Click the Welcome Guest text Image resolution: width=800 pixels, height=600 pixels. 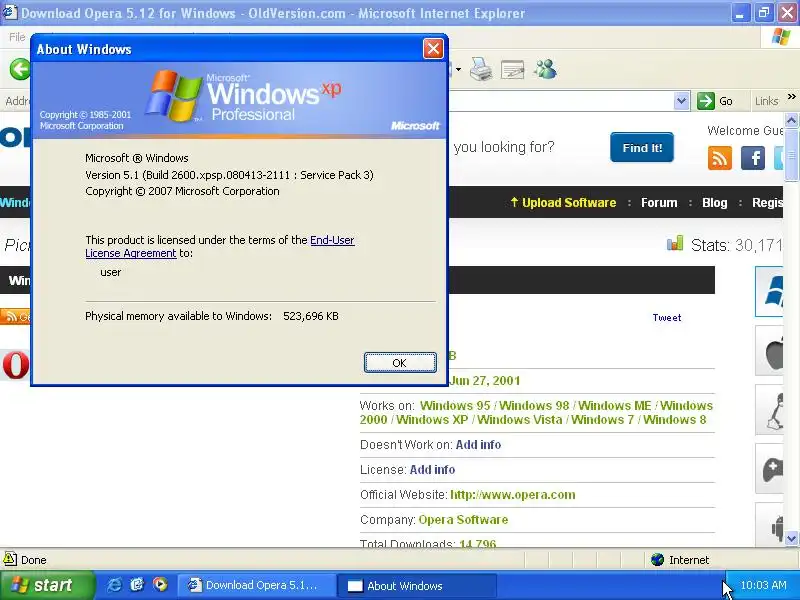[x=745, y=131]
